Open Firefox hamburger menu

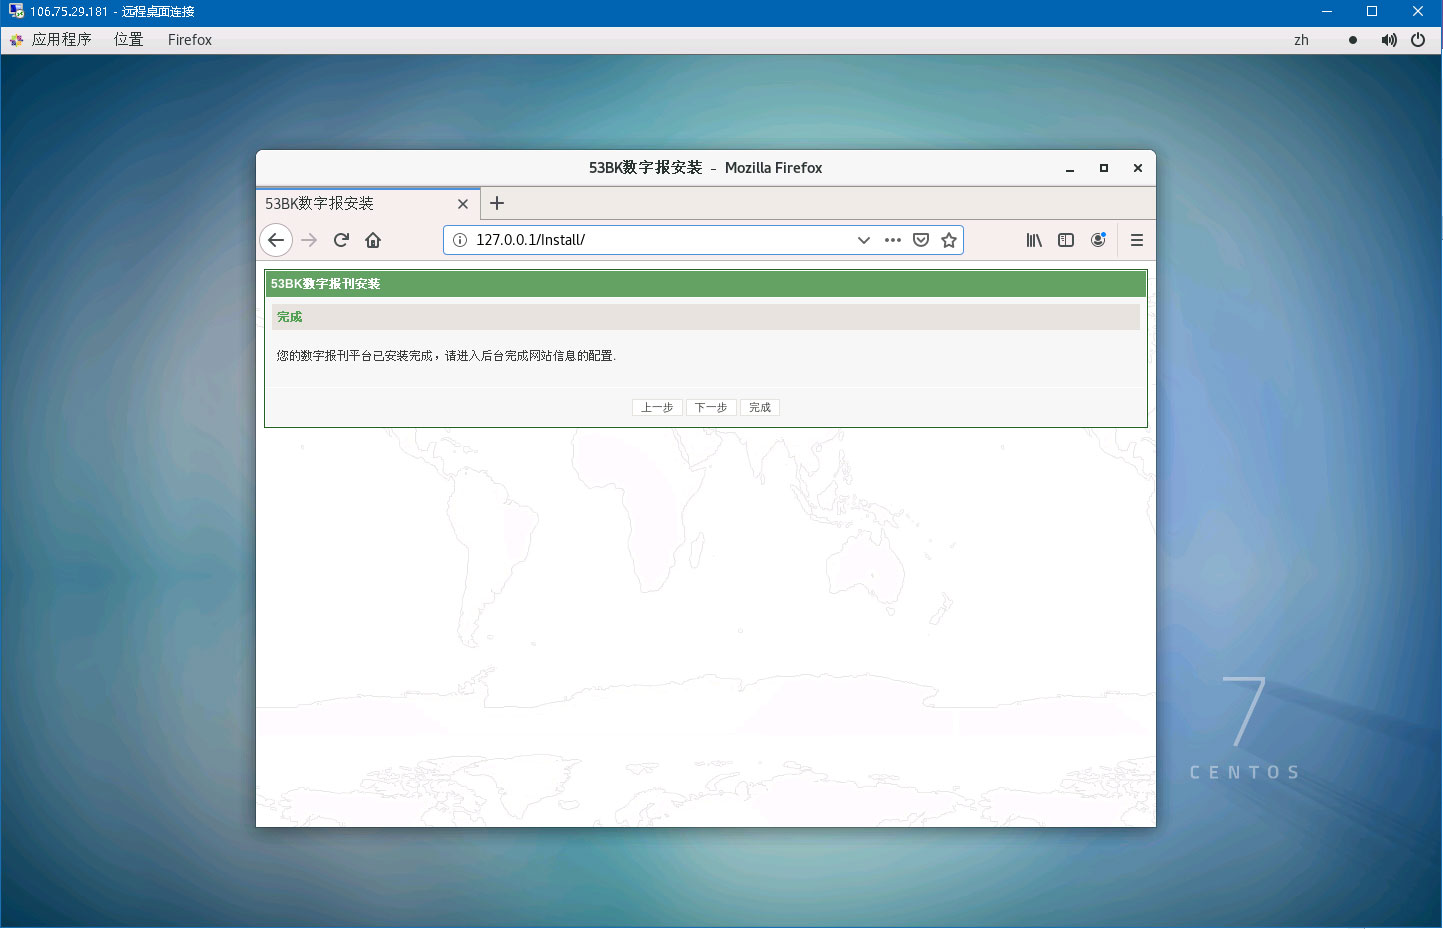click(1137, 240)
